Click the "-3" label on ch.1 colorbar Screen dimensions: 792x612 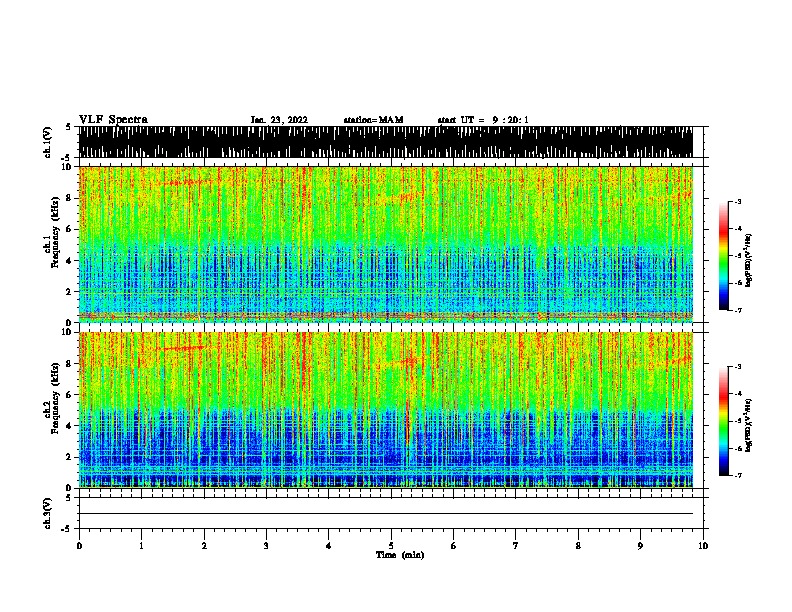[x=737, y=201]
